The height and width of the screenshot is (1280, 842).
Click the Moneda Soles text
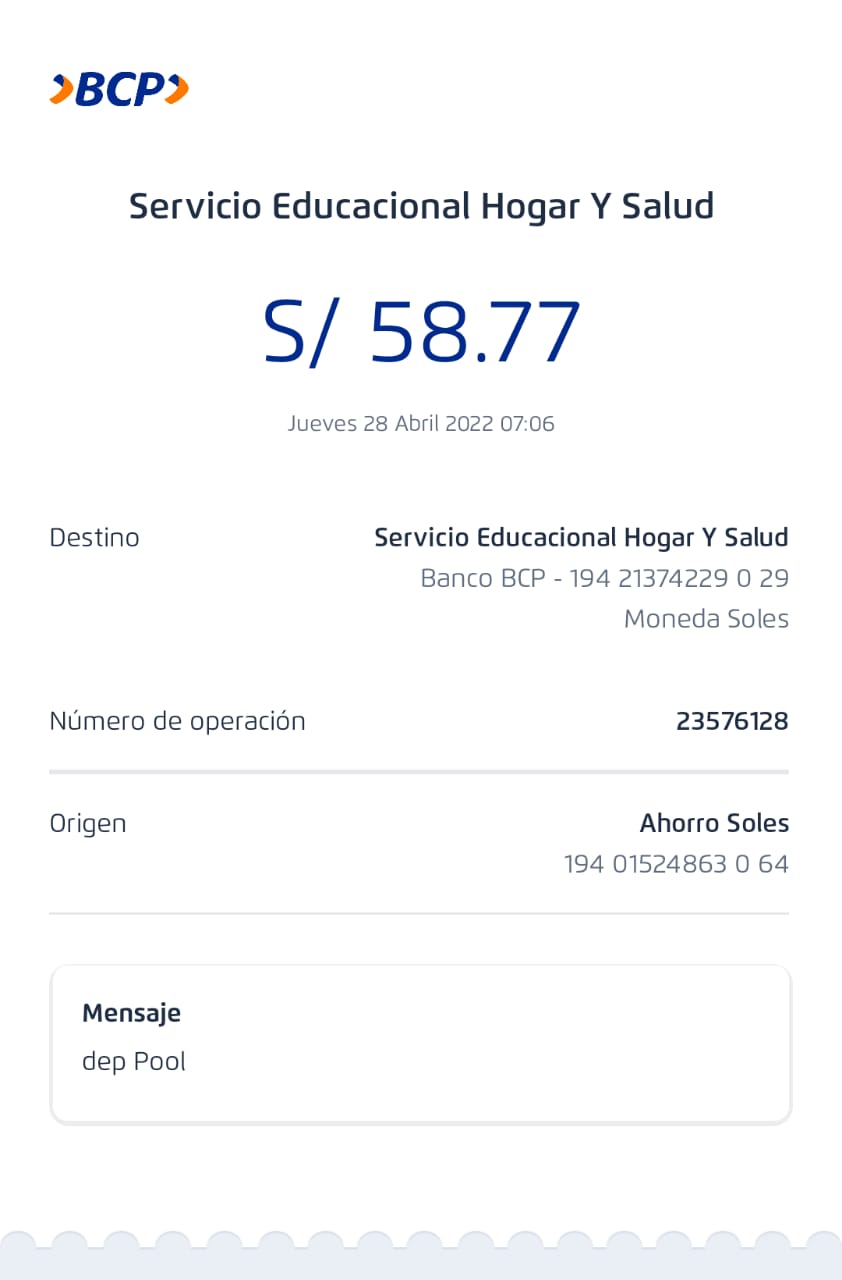pyautogui.click(x=706, y=619)
